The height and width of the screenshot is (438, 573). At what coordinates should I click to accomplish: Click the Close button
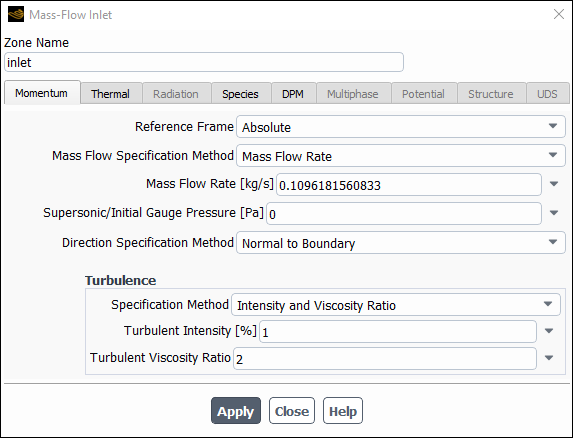coord(292,411)
